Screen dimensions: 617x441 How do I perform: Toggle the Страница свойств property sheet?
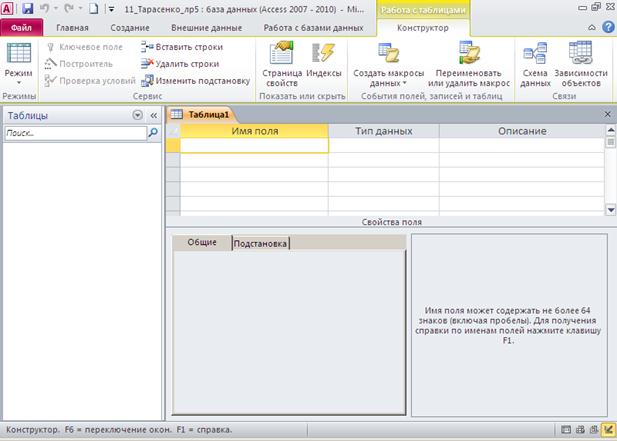(282, 65)
